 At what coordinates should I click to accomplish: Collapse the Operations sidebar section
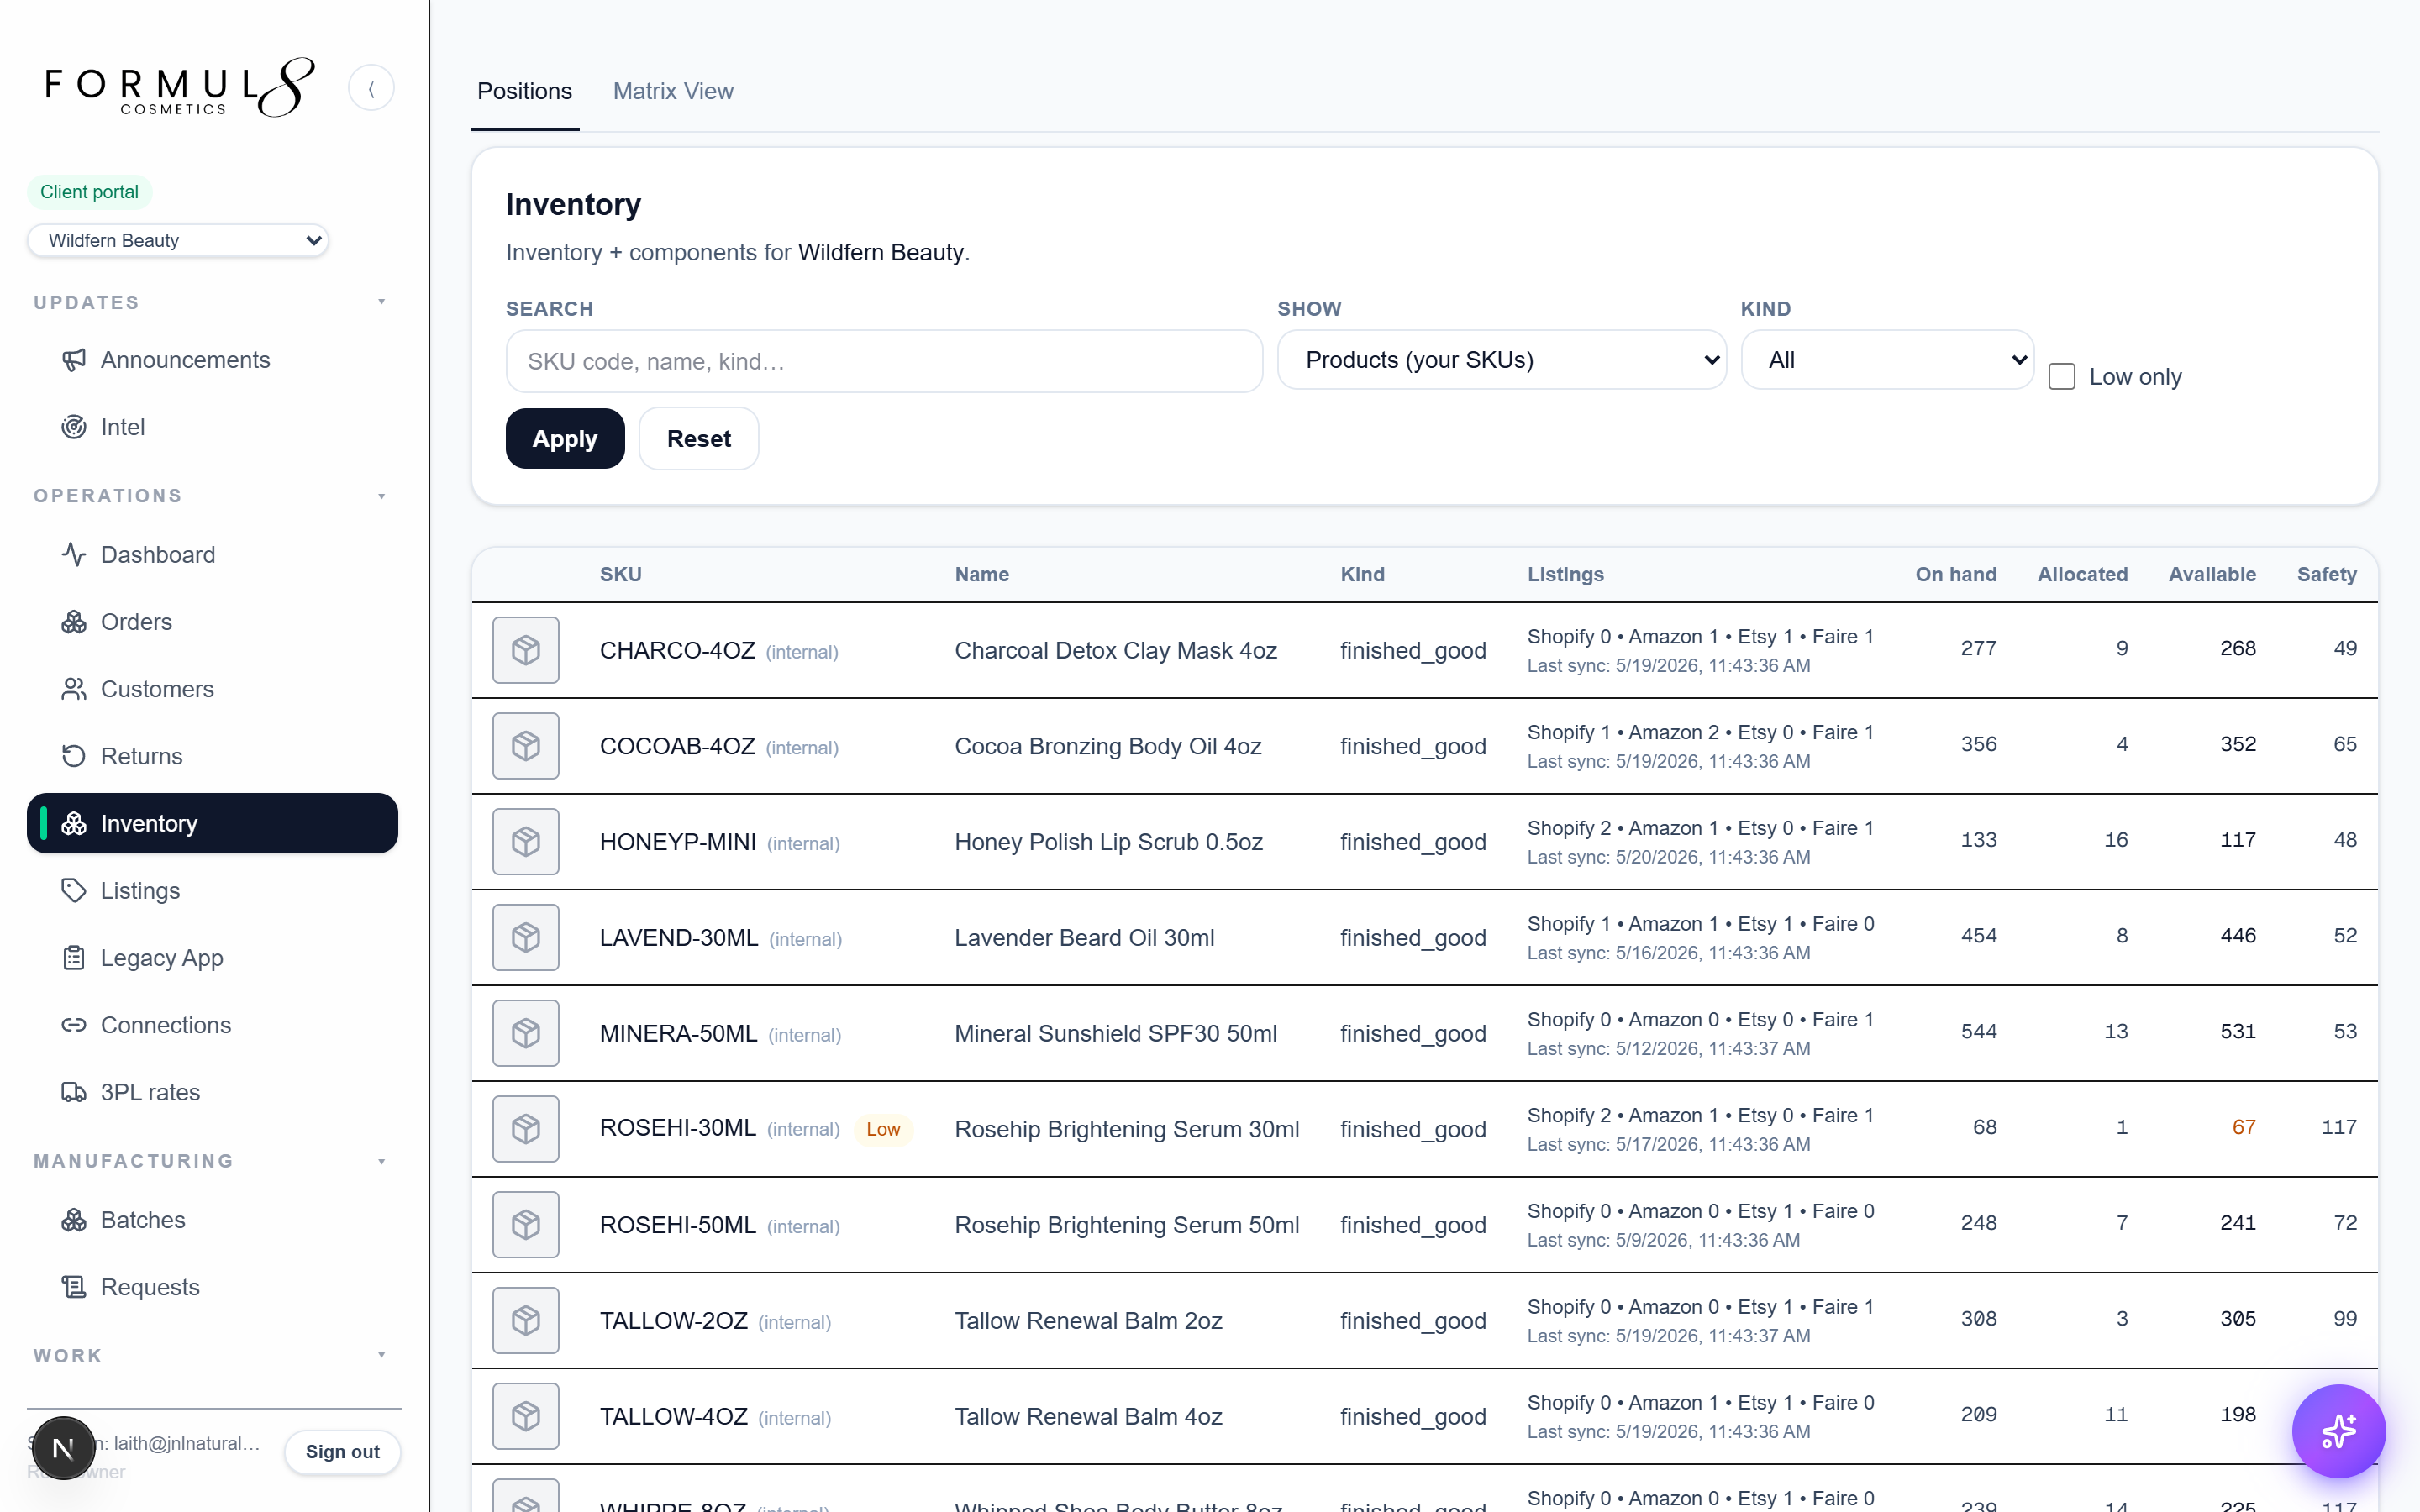click(381, 496)
